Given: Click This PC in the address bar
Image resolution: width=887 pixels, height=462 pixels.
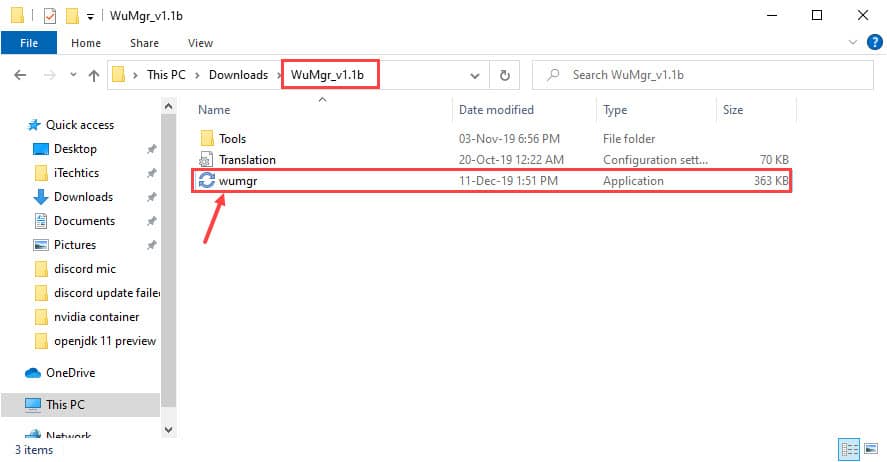Looking at the screenshot, I should coord(166,75).
